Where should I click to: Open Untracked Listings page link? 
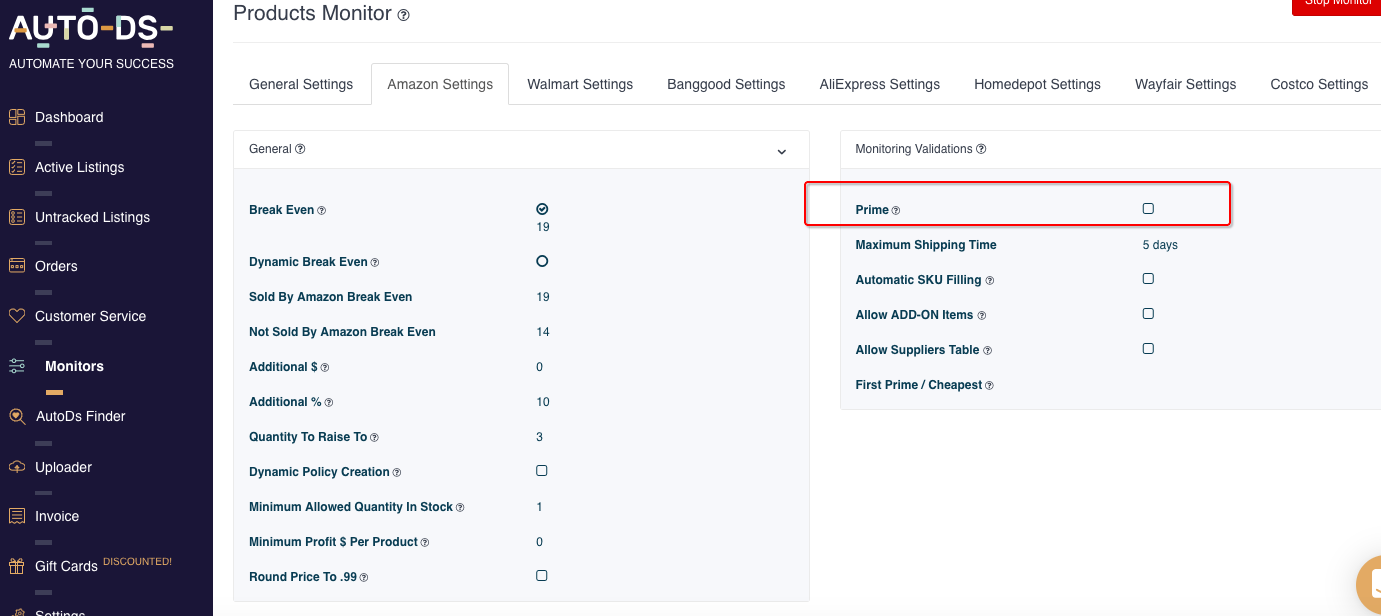click(x=92, y=217)
